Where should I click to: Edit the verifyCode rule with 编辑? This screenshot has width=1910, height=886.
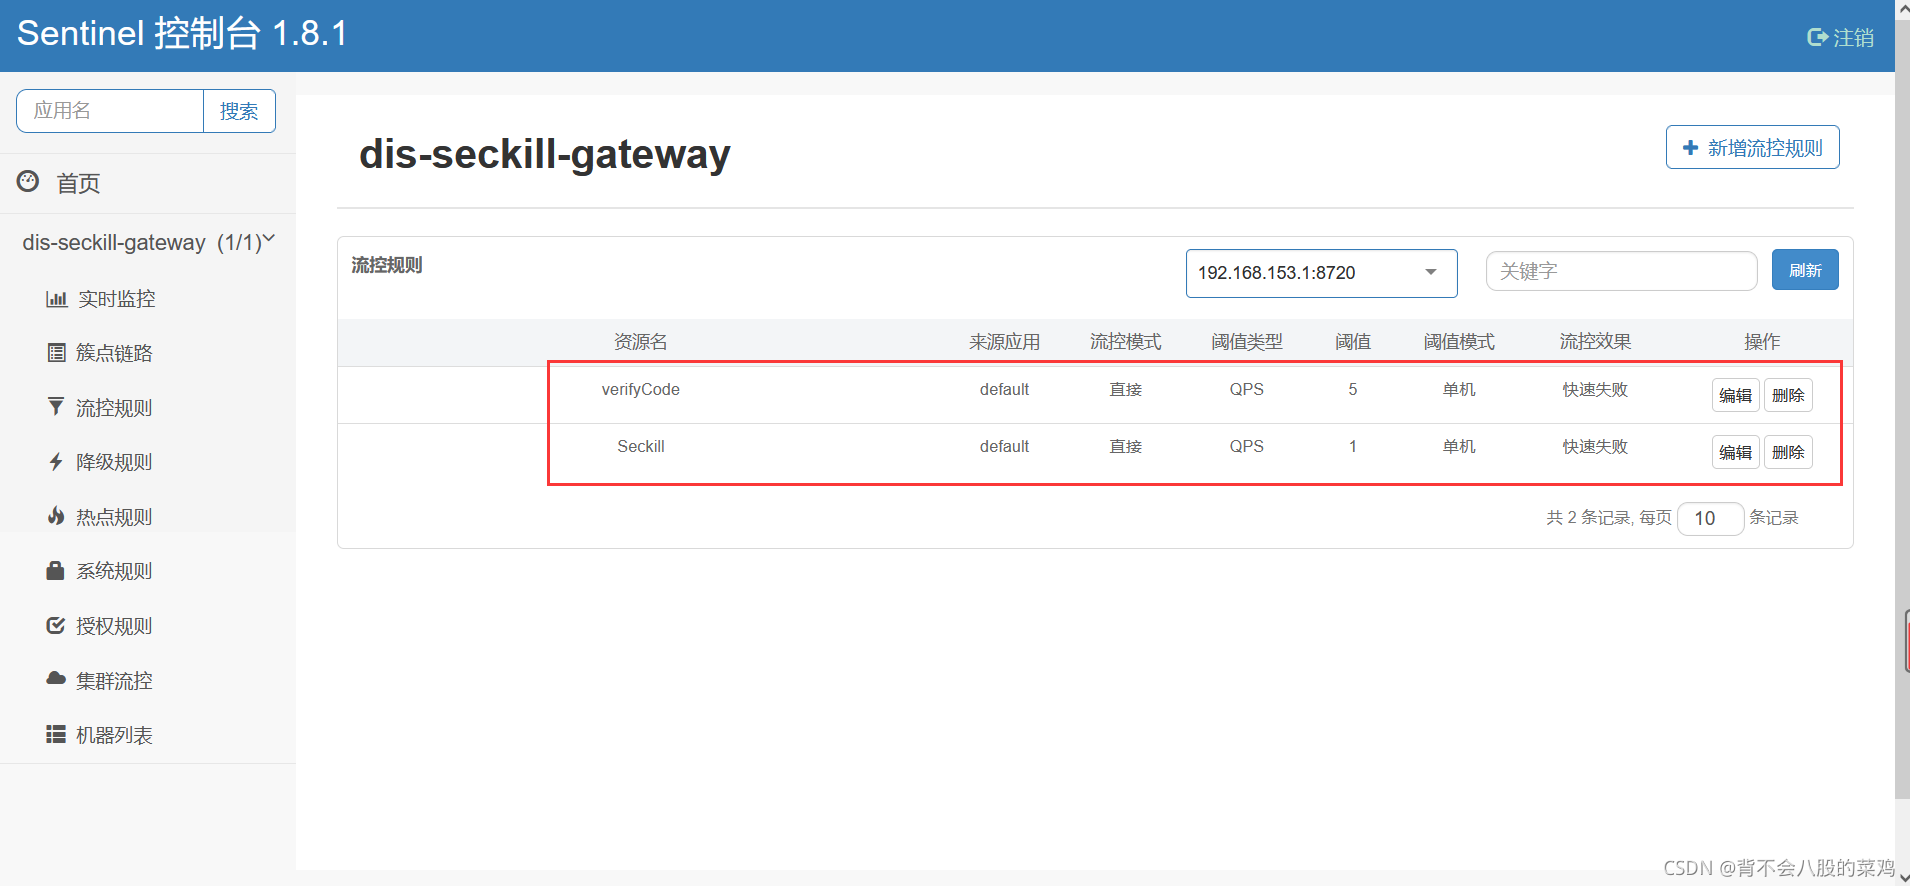click(1735, 395)
